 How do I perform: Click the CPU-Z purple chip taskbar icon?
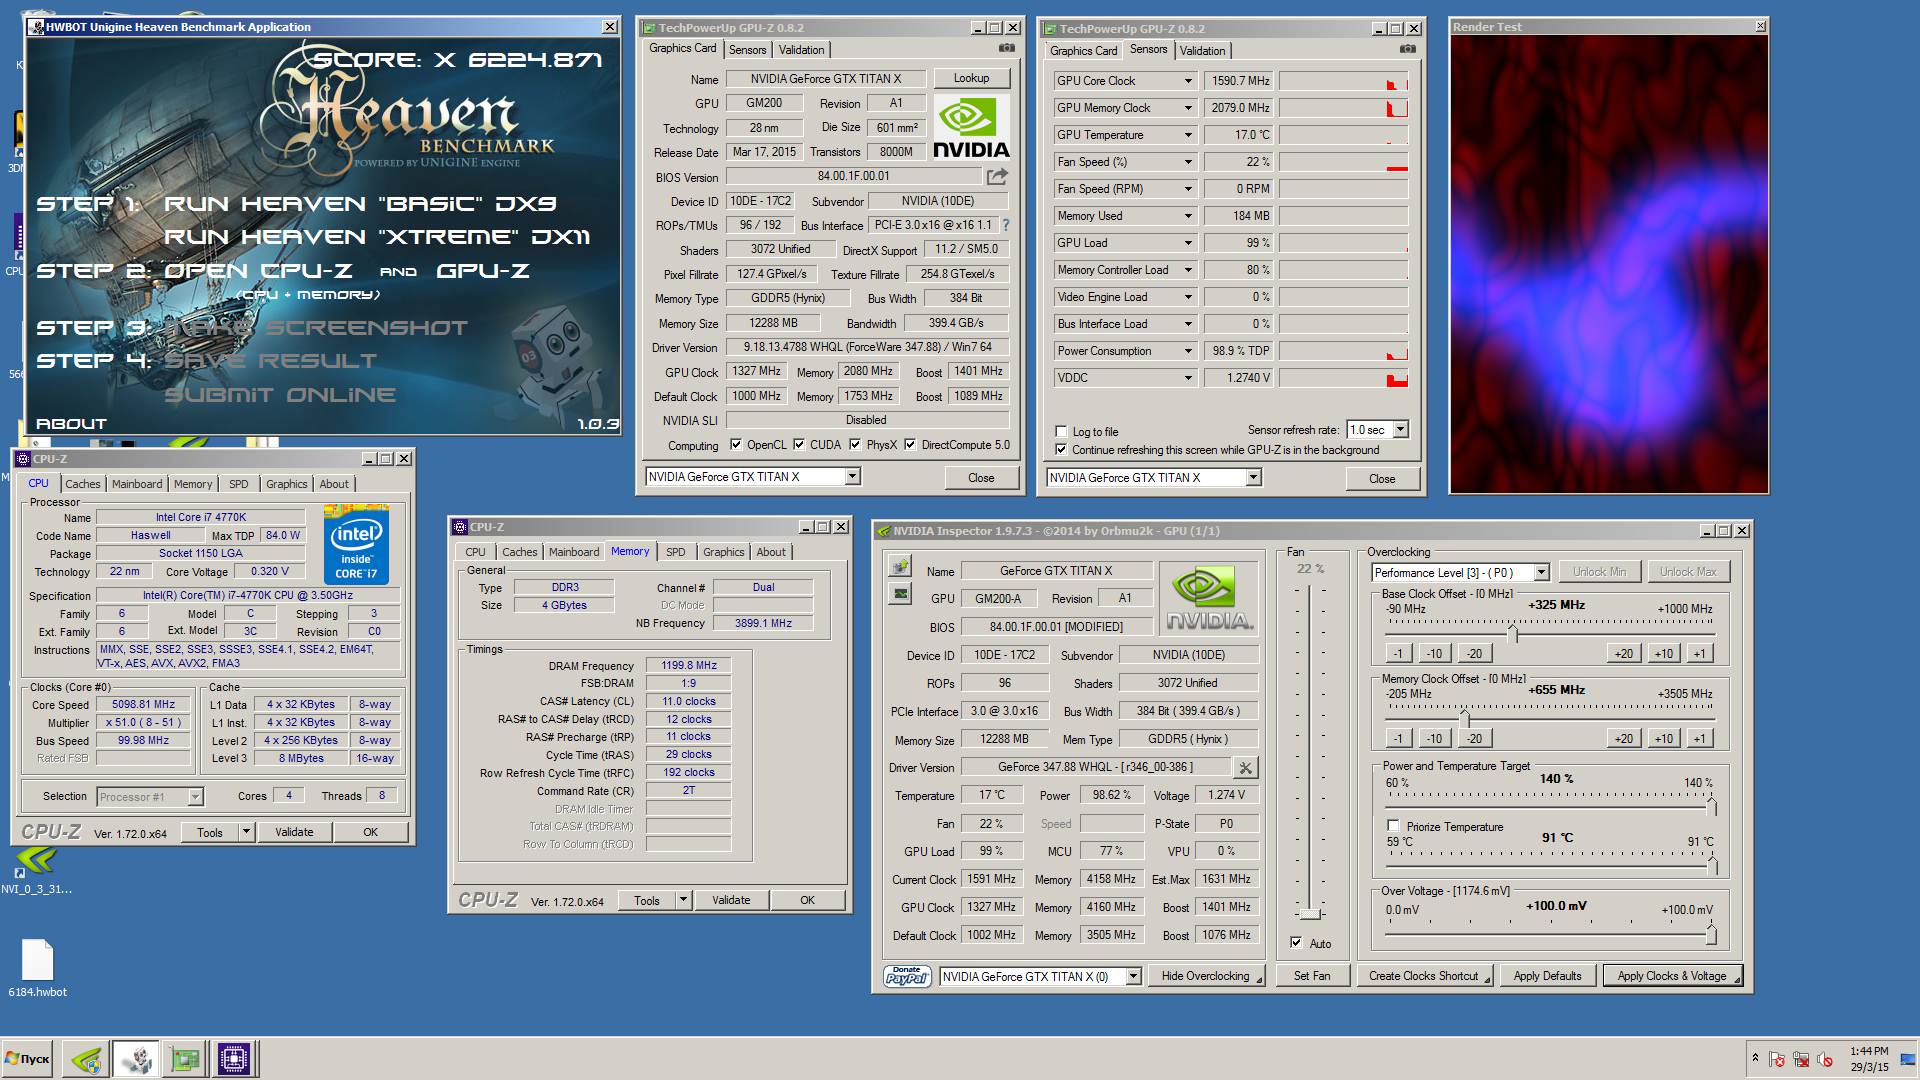[234, 1058]
